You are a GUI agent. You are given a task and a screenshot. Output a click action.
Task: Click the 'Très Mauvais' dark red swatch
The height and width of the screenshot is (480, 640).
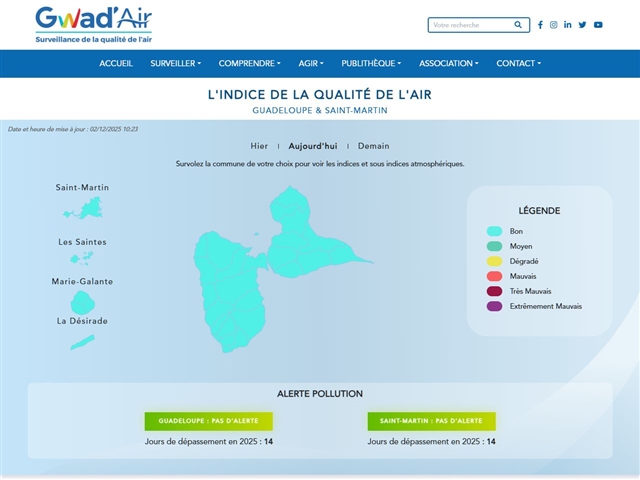pos(494,291)
